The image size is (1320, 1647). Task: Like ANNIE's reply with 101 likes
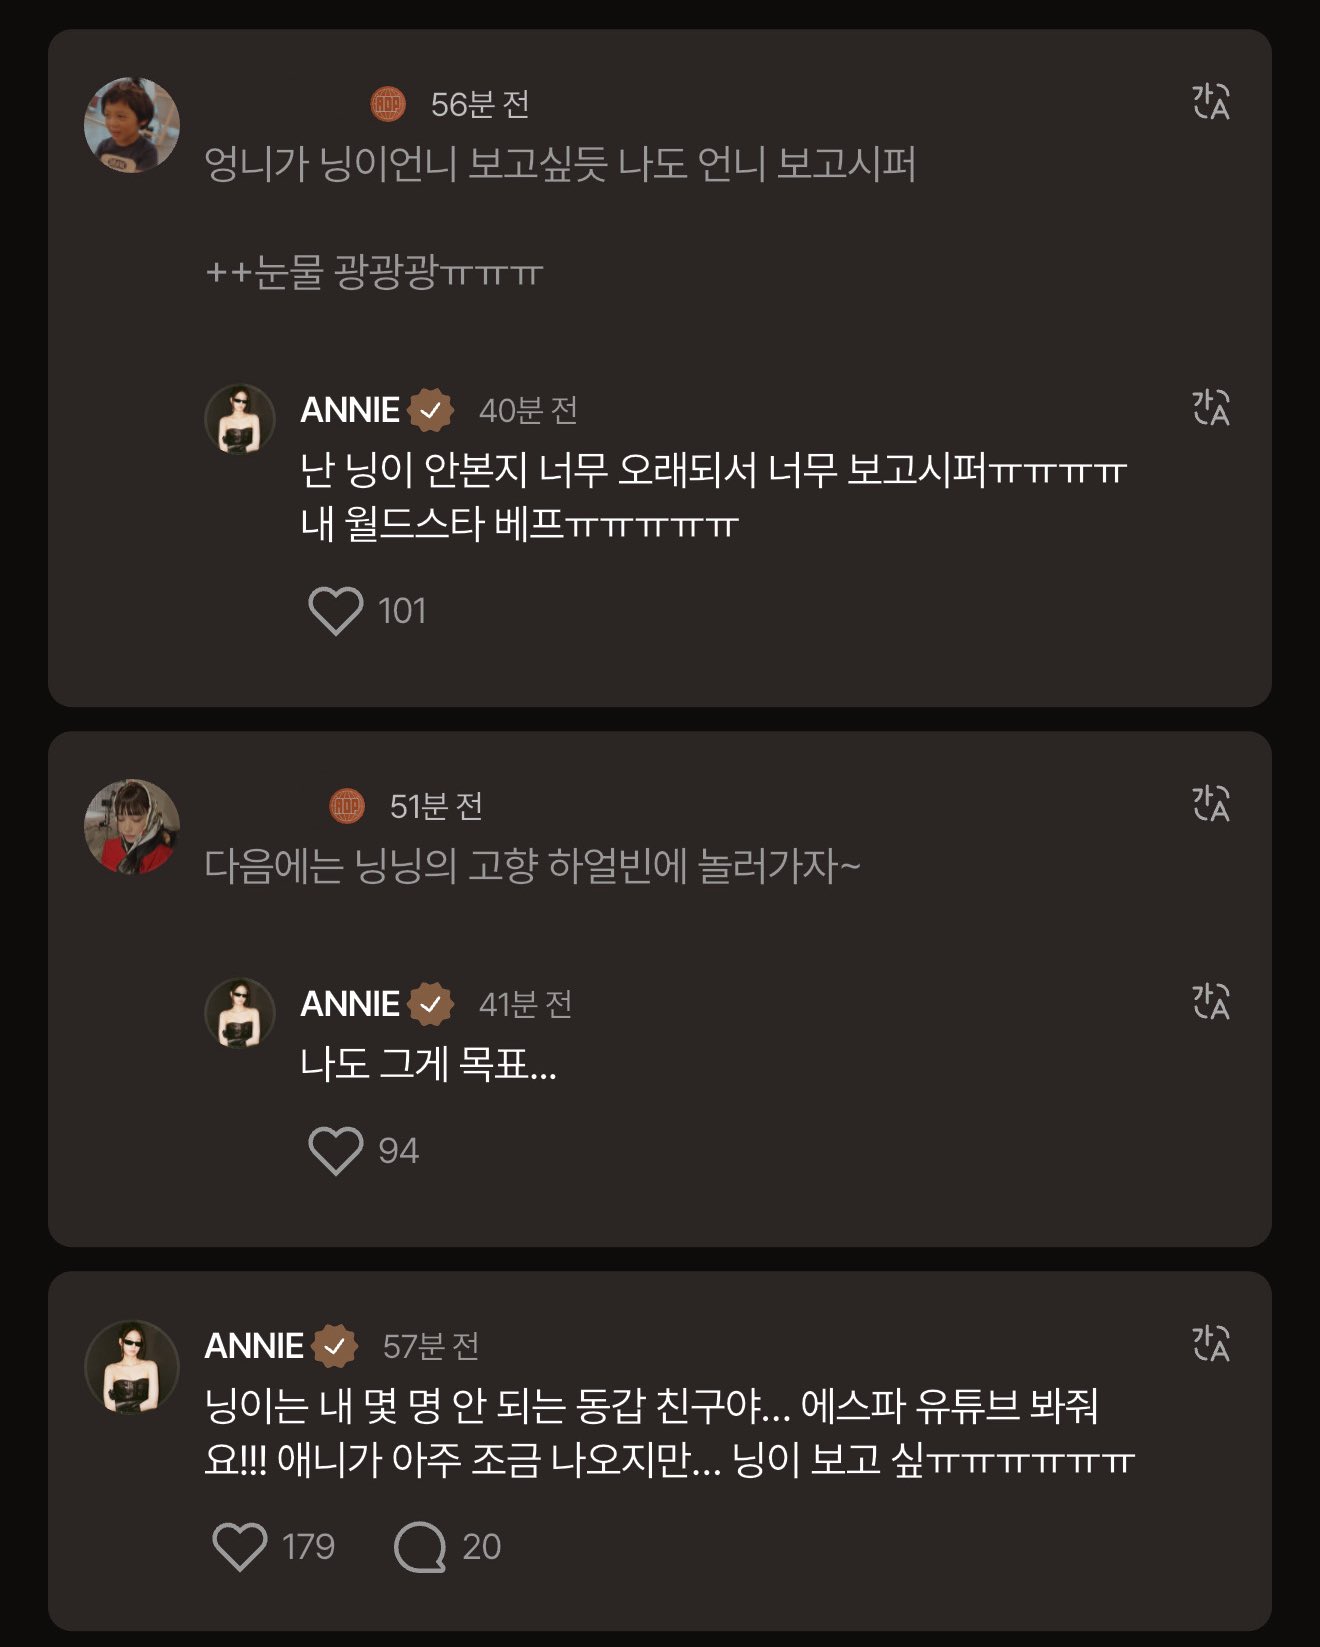(335, 610)
